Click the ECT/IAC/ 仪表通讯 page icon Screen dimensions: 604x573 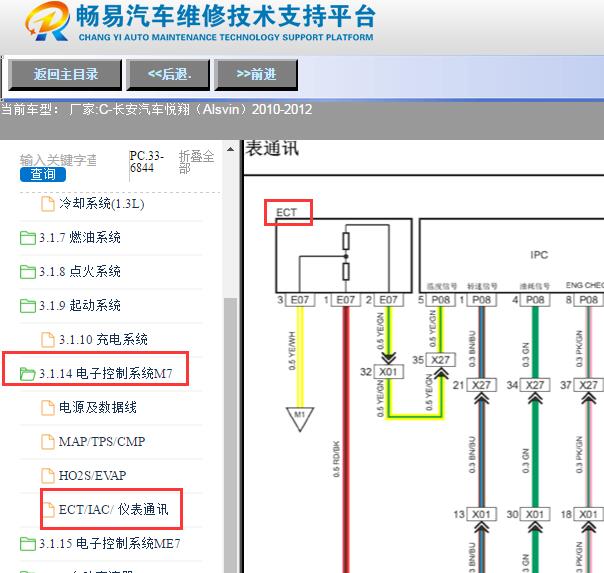[x=49, y=509]
